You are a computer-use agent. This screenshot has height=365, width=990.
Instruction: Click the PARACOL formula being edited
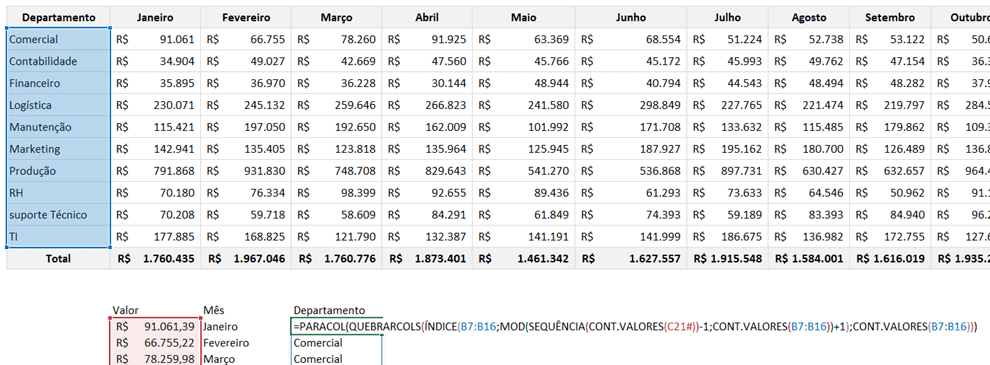(635, 326)
